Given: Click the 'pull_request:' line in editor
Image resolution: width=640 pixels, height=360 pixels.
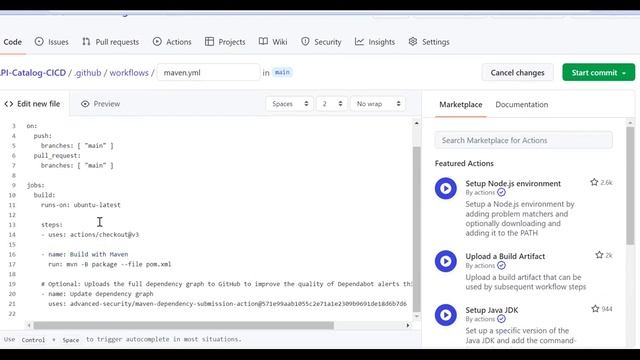Looking at the screenshot, I should (x=57, y=156).
